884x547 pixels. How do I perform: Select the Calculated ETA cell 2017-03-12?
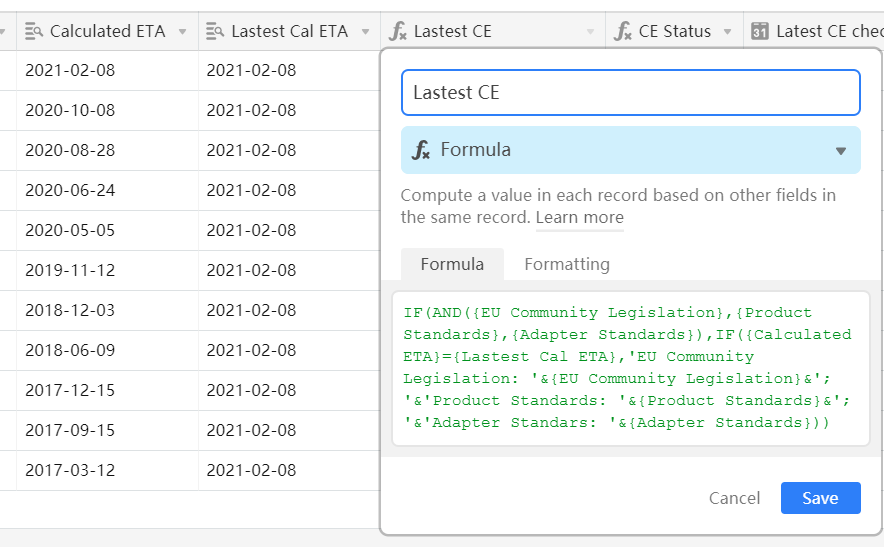coord(107,470)
